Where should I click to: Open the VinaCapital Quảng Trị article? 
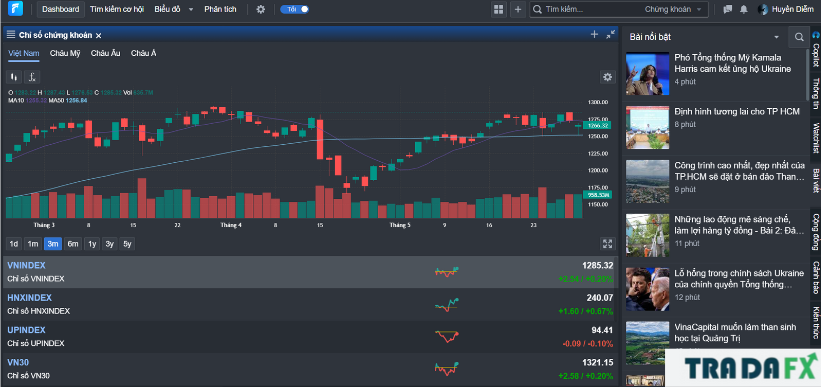pos(736,333)
